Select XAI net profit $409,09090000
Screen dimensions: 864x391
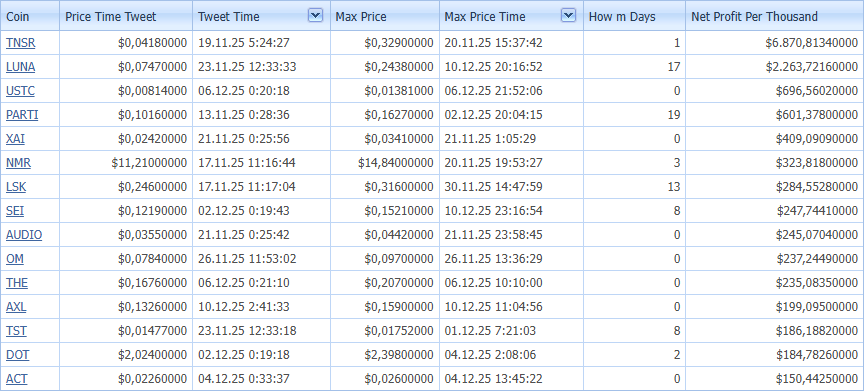point(817,139)
